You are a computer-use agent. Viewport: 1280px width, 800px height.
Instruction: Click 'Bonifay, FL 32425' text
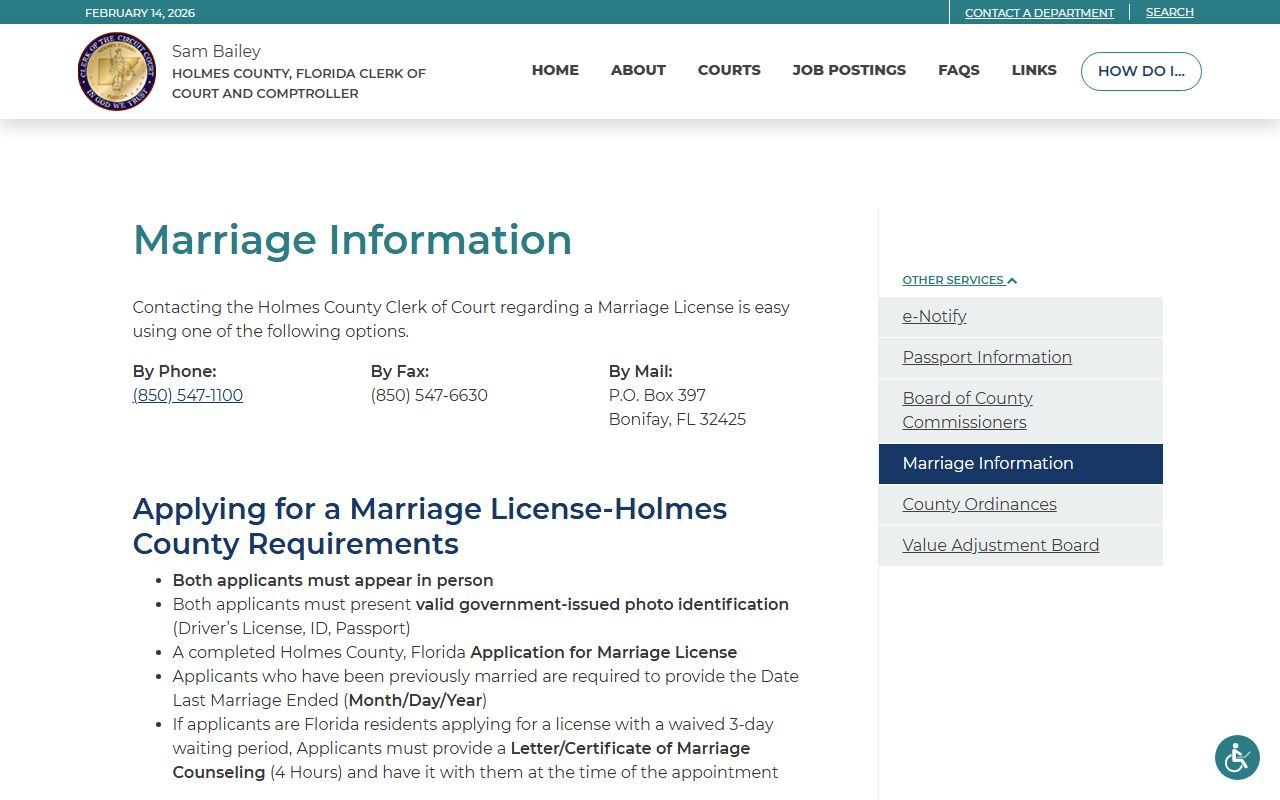point(677,419)
